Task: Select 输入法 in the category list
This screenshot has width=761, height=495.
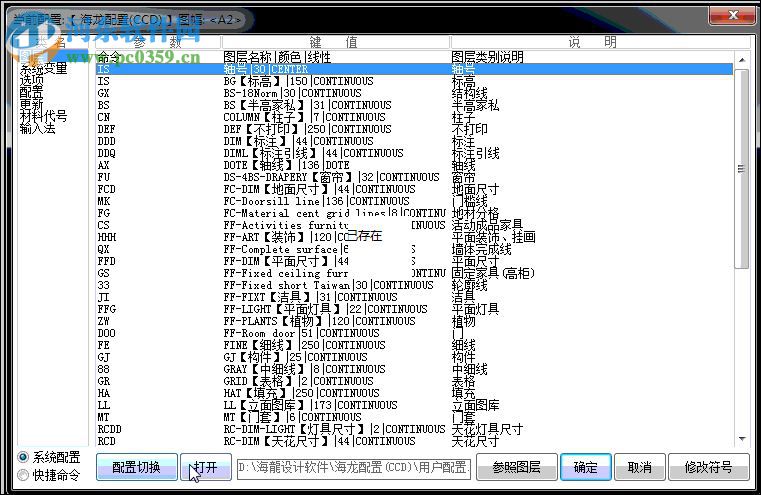Action: pos(37,128)
